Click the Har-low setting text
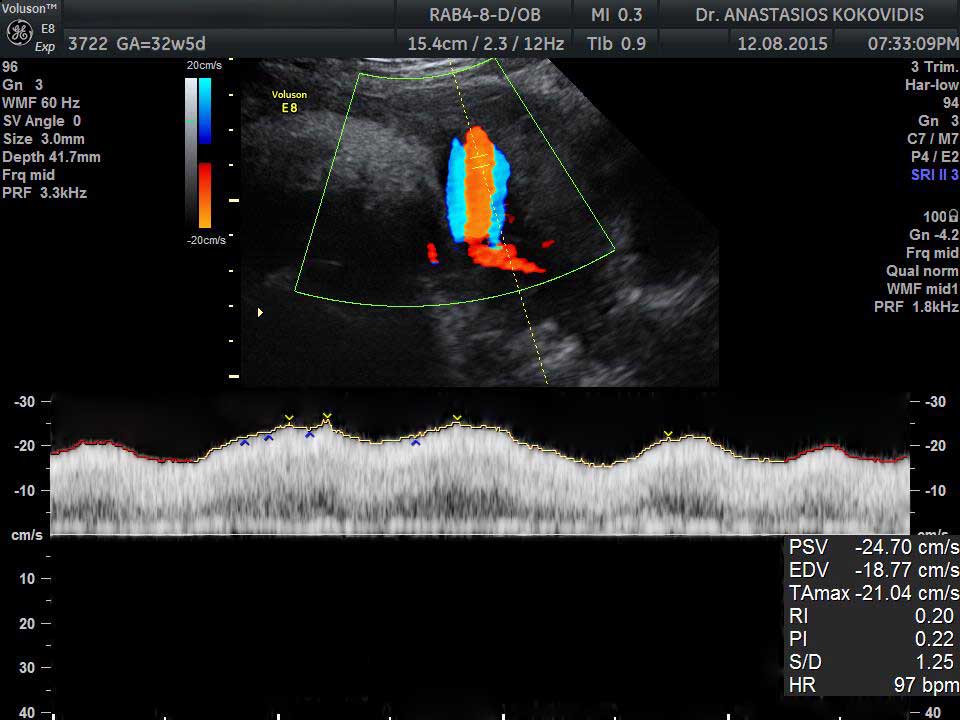This screenshot has width=960, height=720. 932,85
